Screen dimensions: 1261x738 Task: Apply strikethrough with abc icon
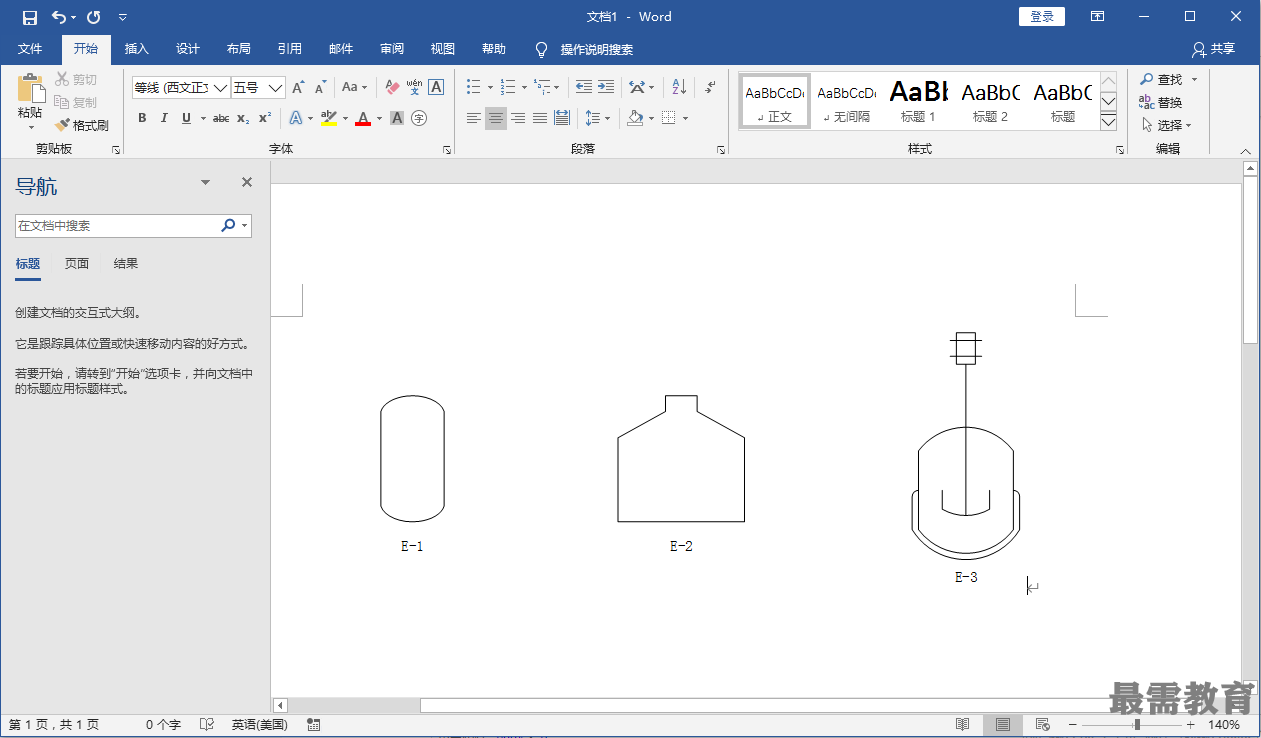pyautogui.click(x=221, y=118)
